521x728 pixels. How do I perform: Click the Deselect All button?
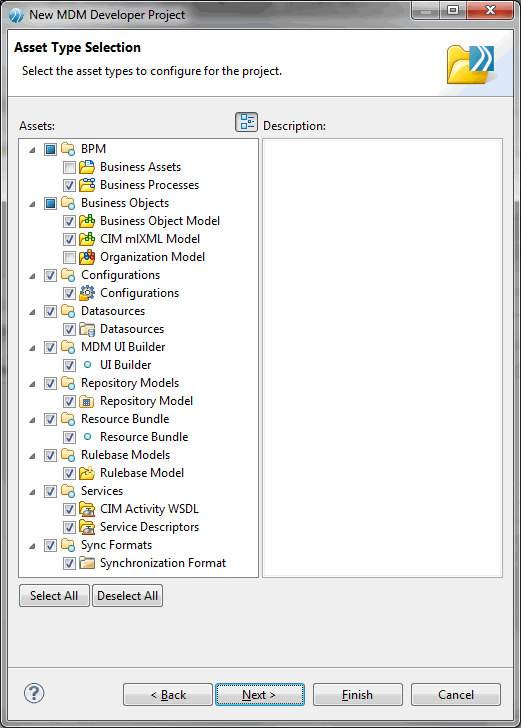128,596
